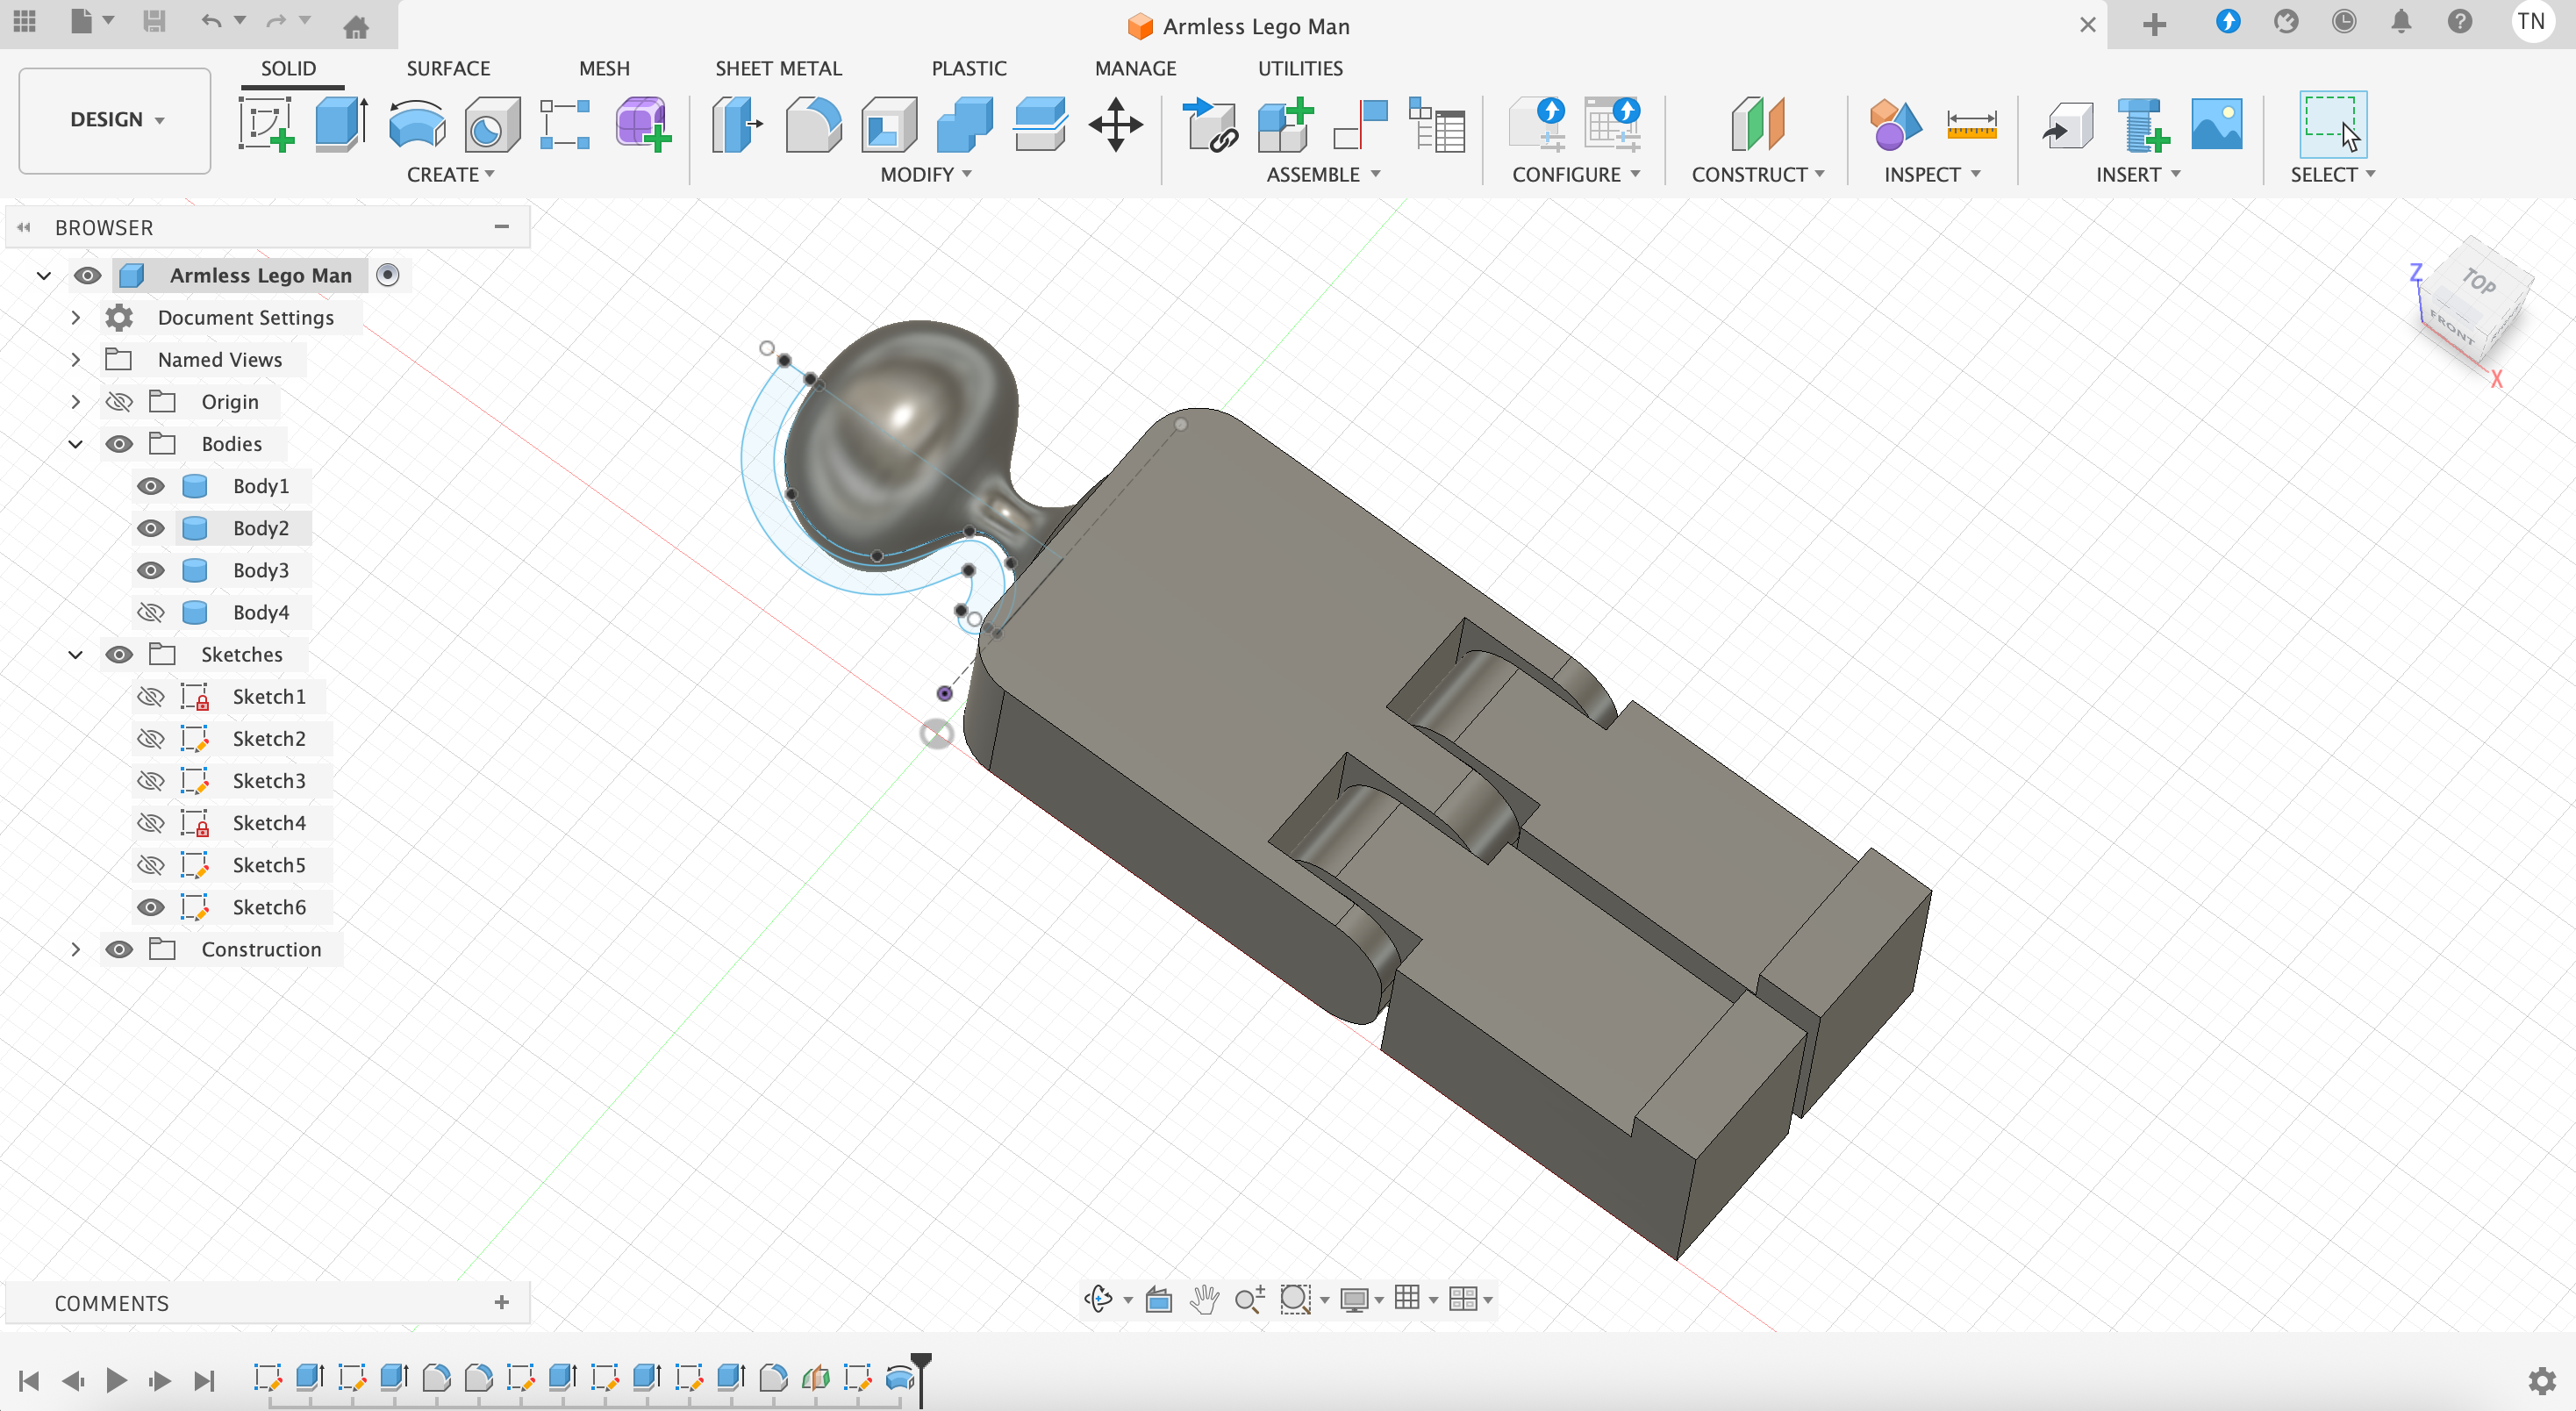This screenshot has width=2576, height=1411.
Task: Expand the Origin folder
Action: pos(76,402)
